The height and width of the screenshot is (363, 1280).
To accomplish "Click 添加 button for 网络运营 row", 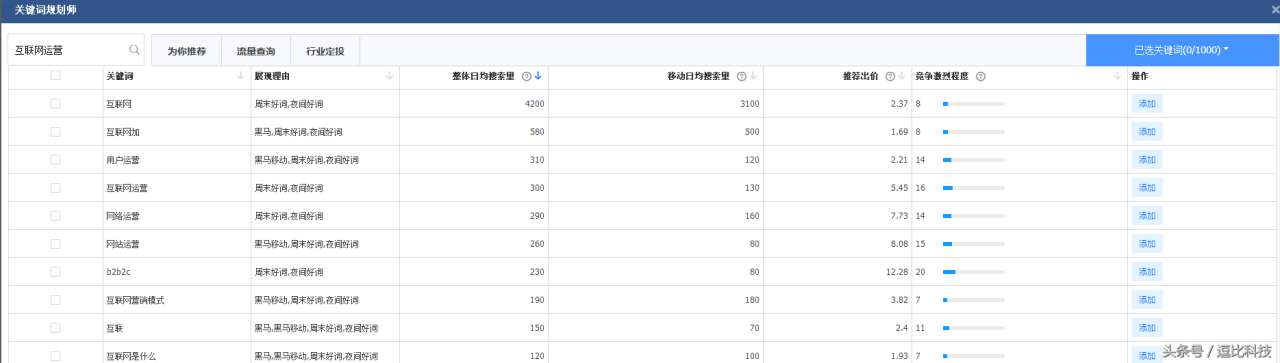I will pos(1147,215).
